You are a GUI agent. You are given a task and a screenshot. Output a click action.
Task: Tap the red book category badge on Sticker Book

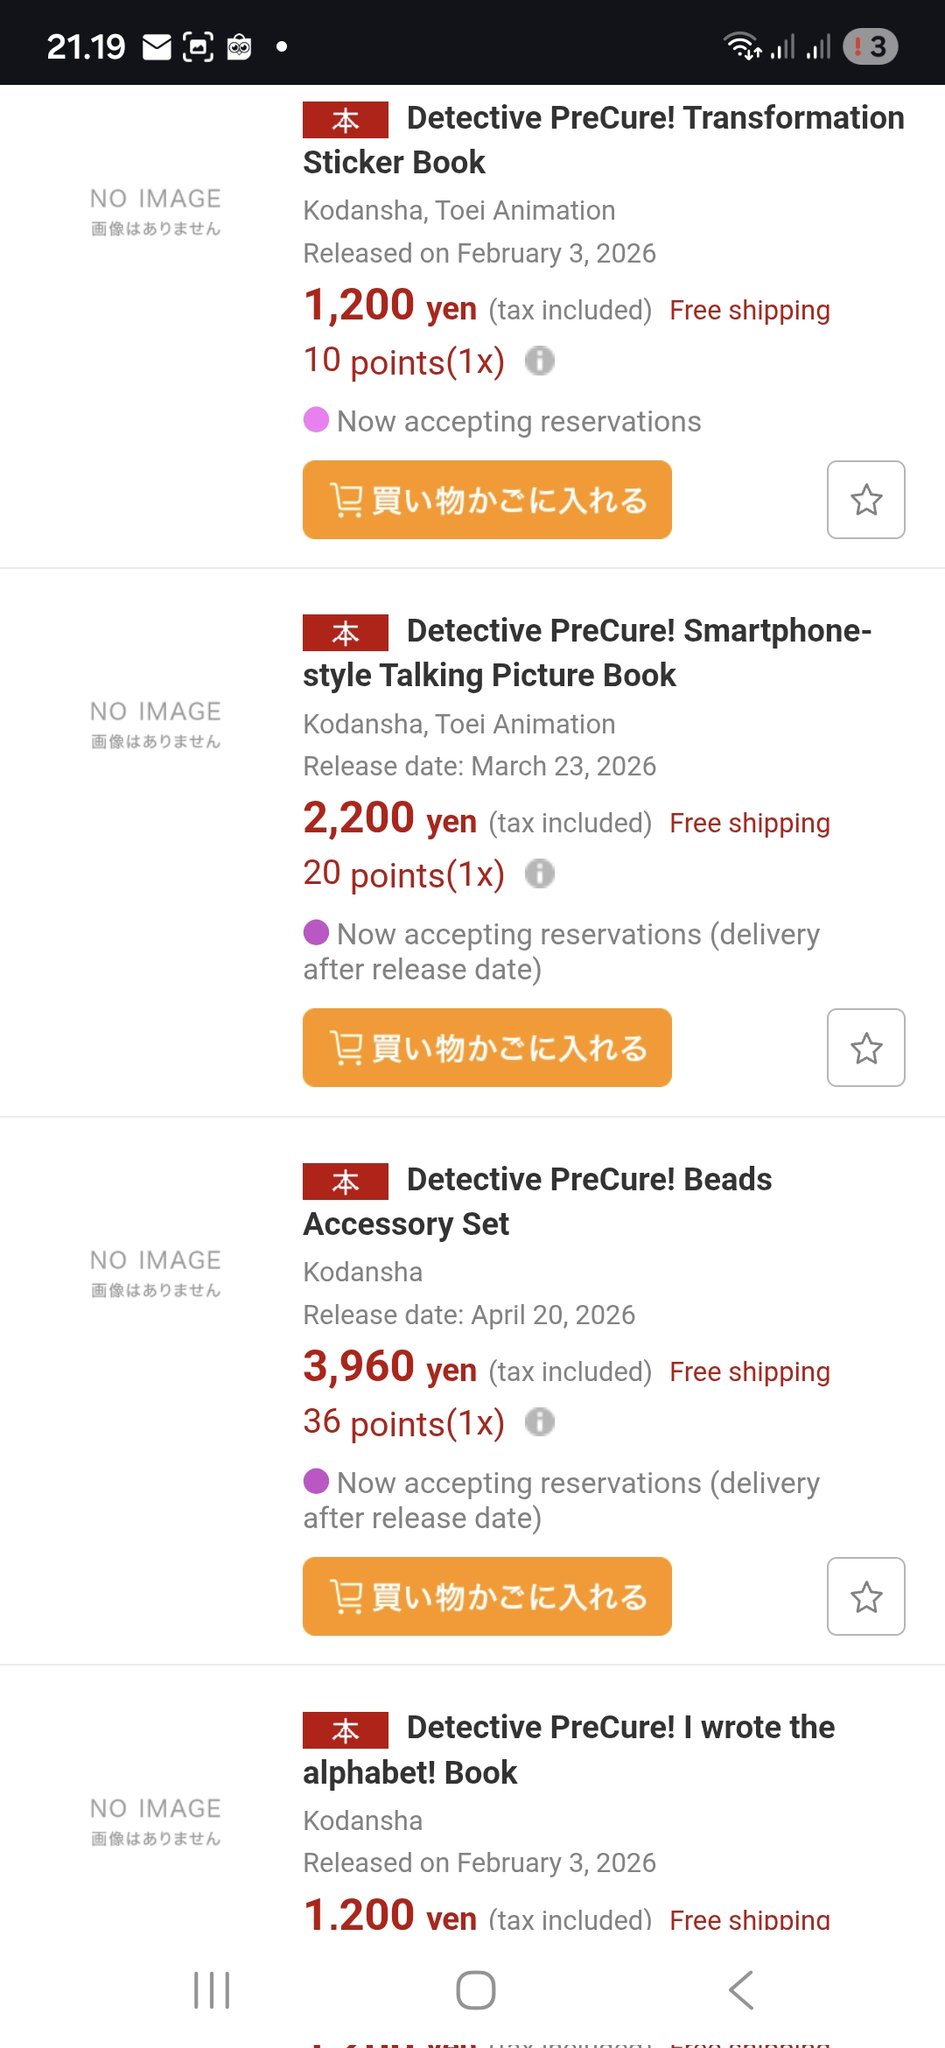(345, 120)
